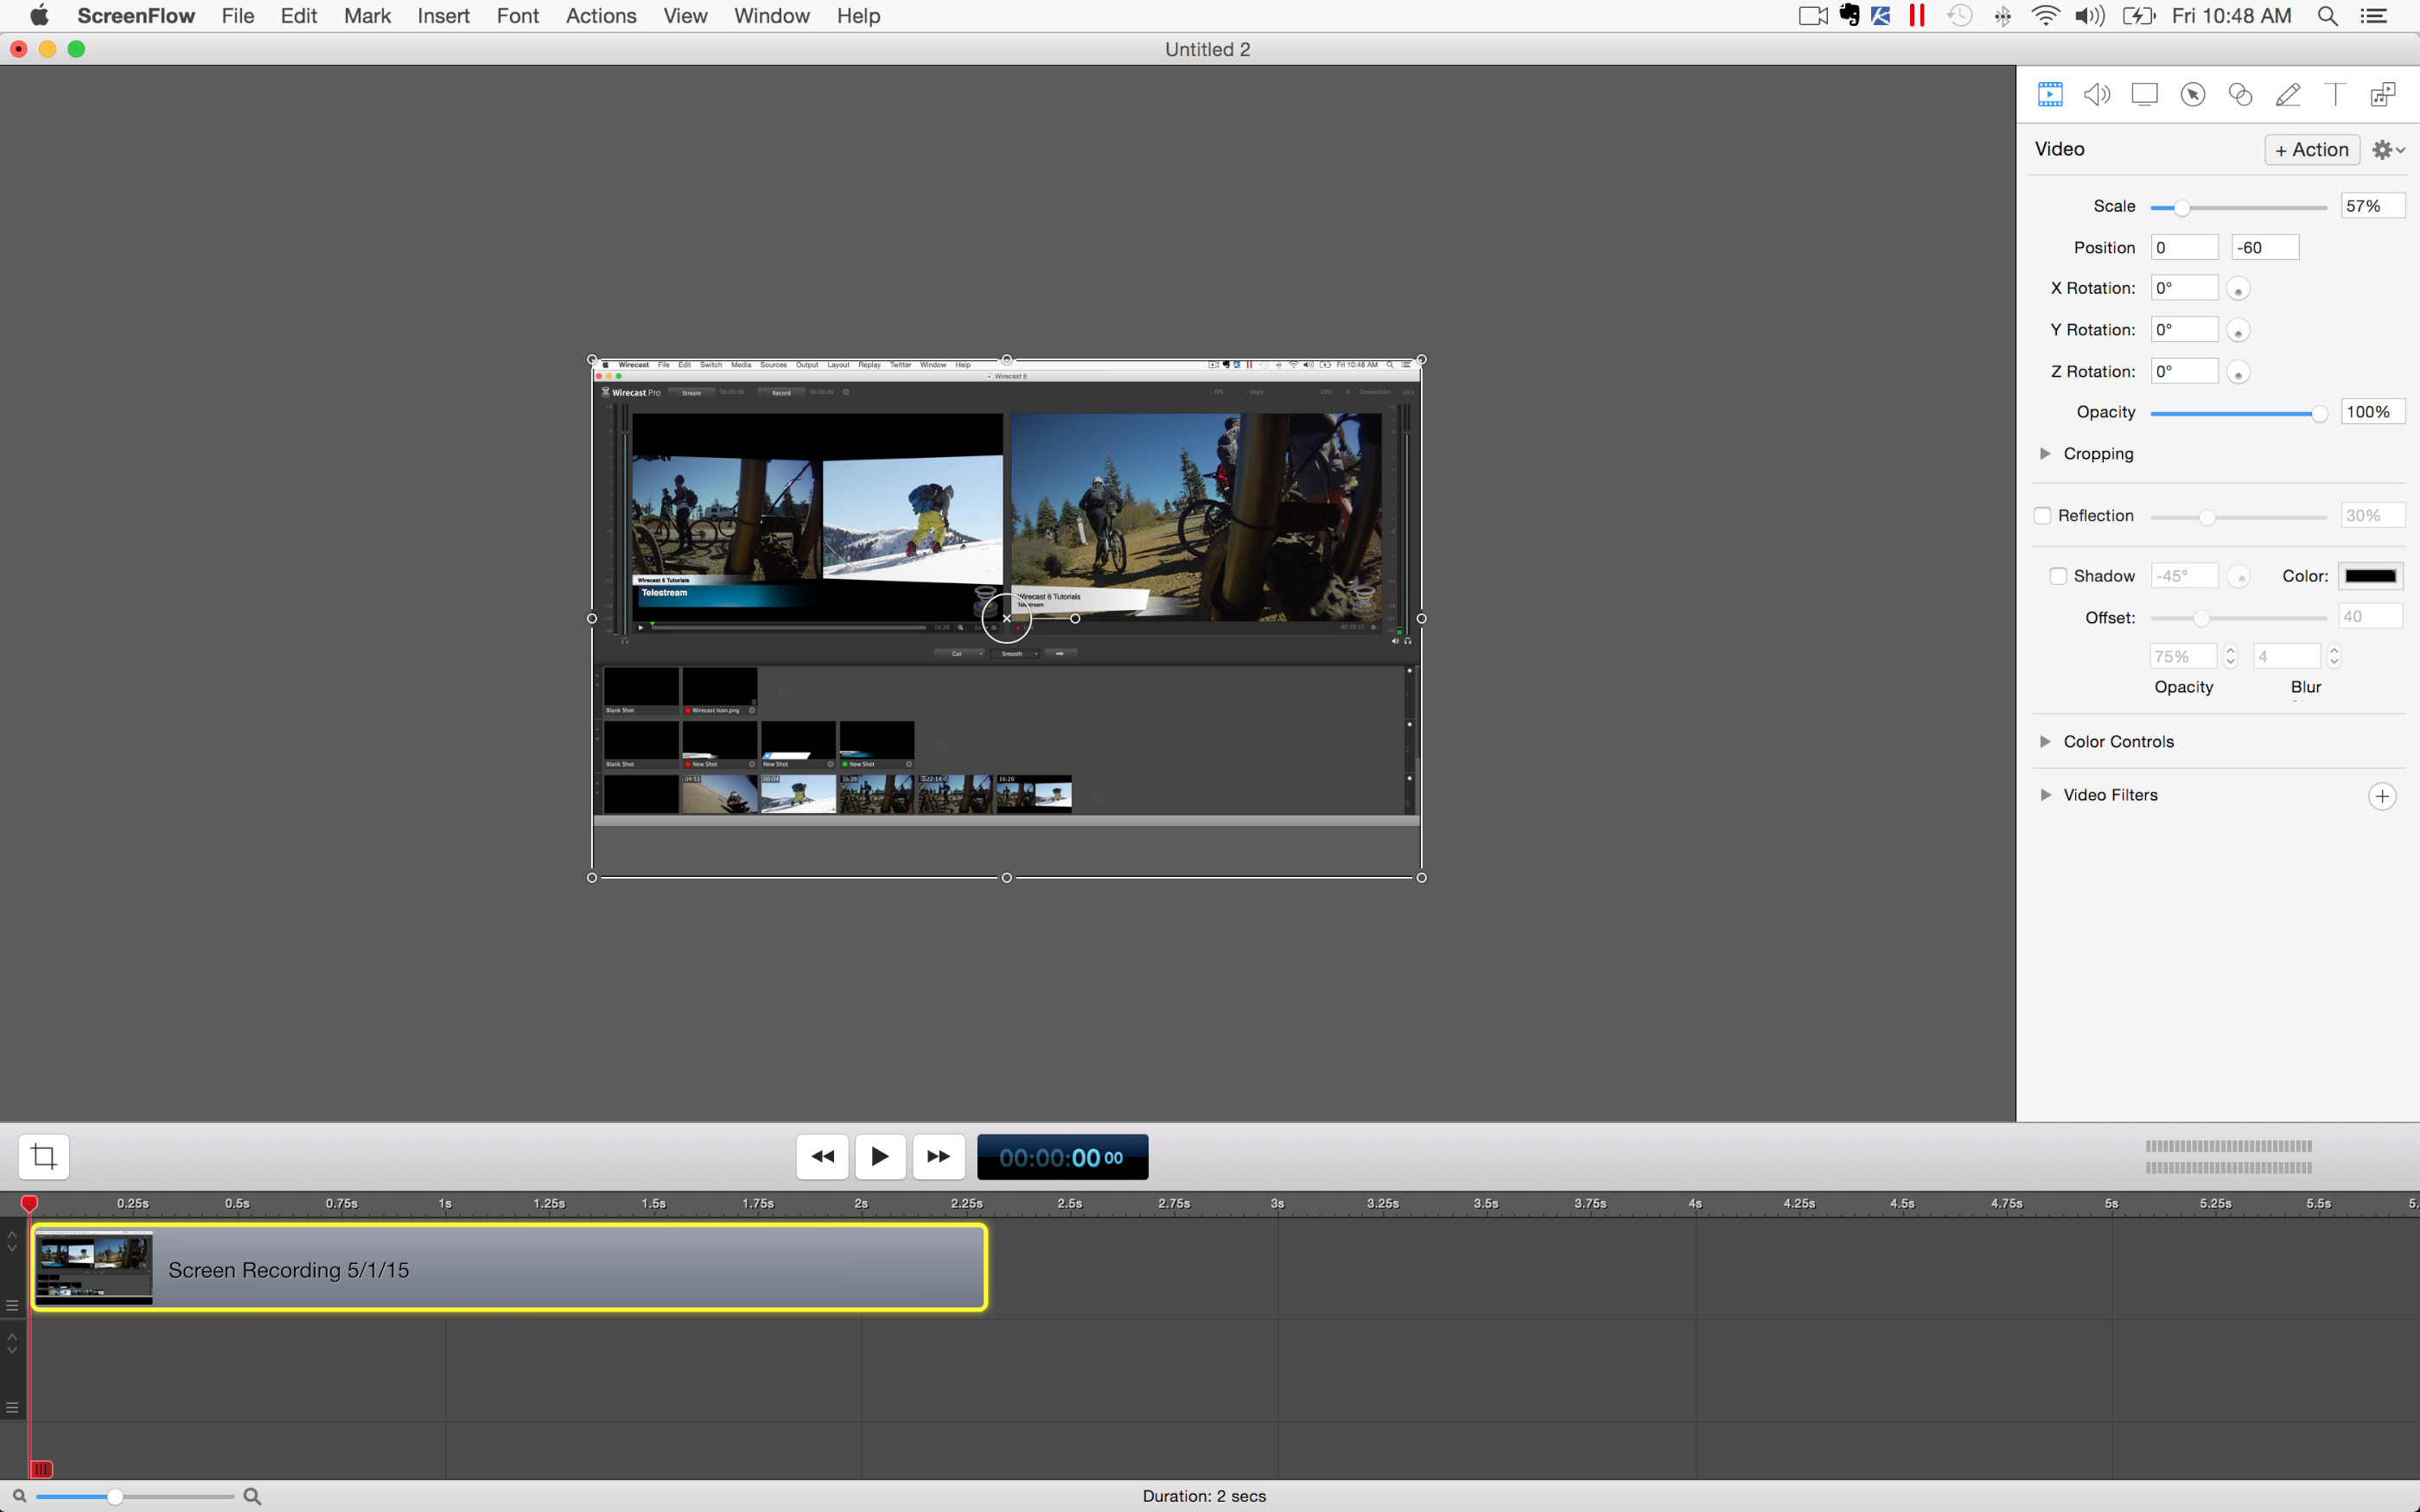Image resolution: width=2420 pixels, height=1512 pixels.
Task: Select the Screen Recording 5/1/15 clip
Action: click(x=560, y=1270)
